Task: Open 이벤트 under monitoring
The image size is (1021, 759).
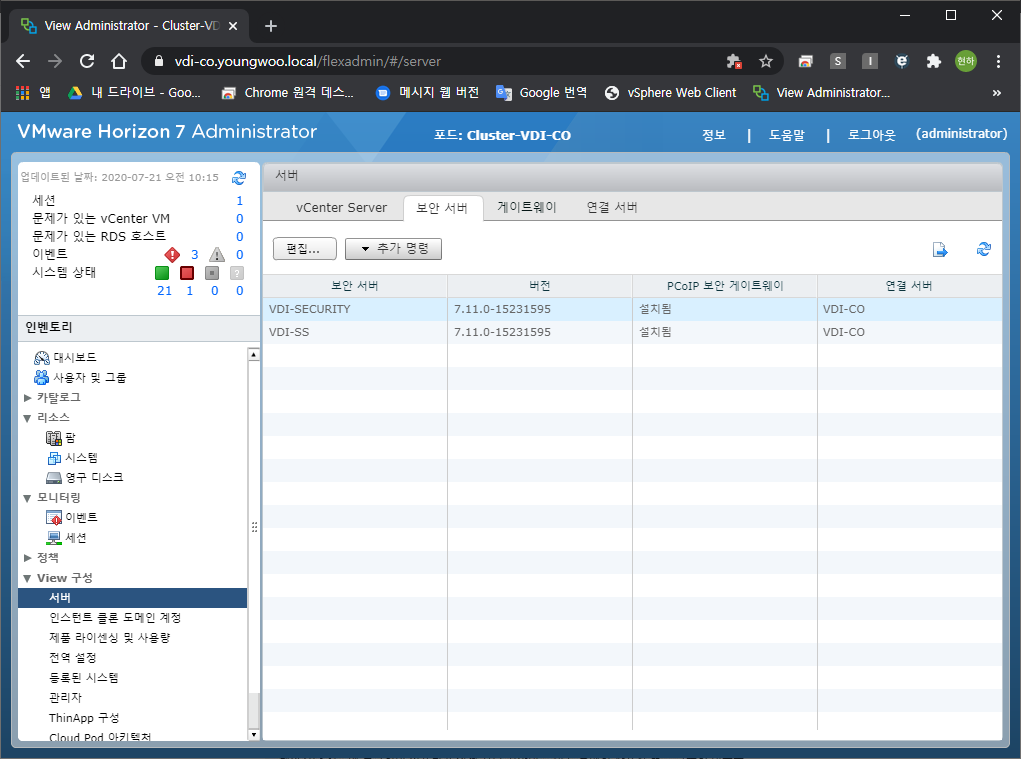Action: (72, 518)
